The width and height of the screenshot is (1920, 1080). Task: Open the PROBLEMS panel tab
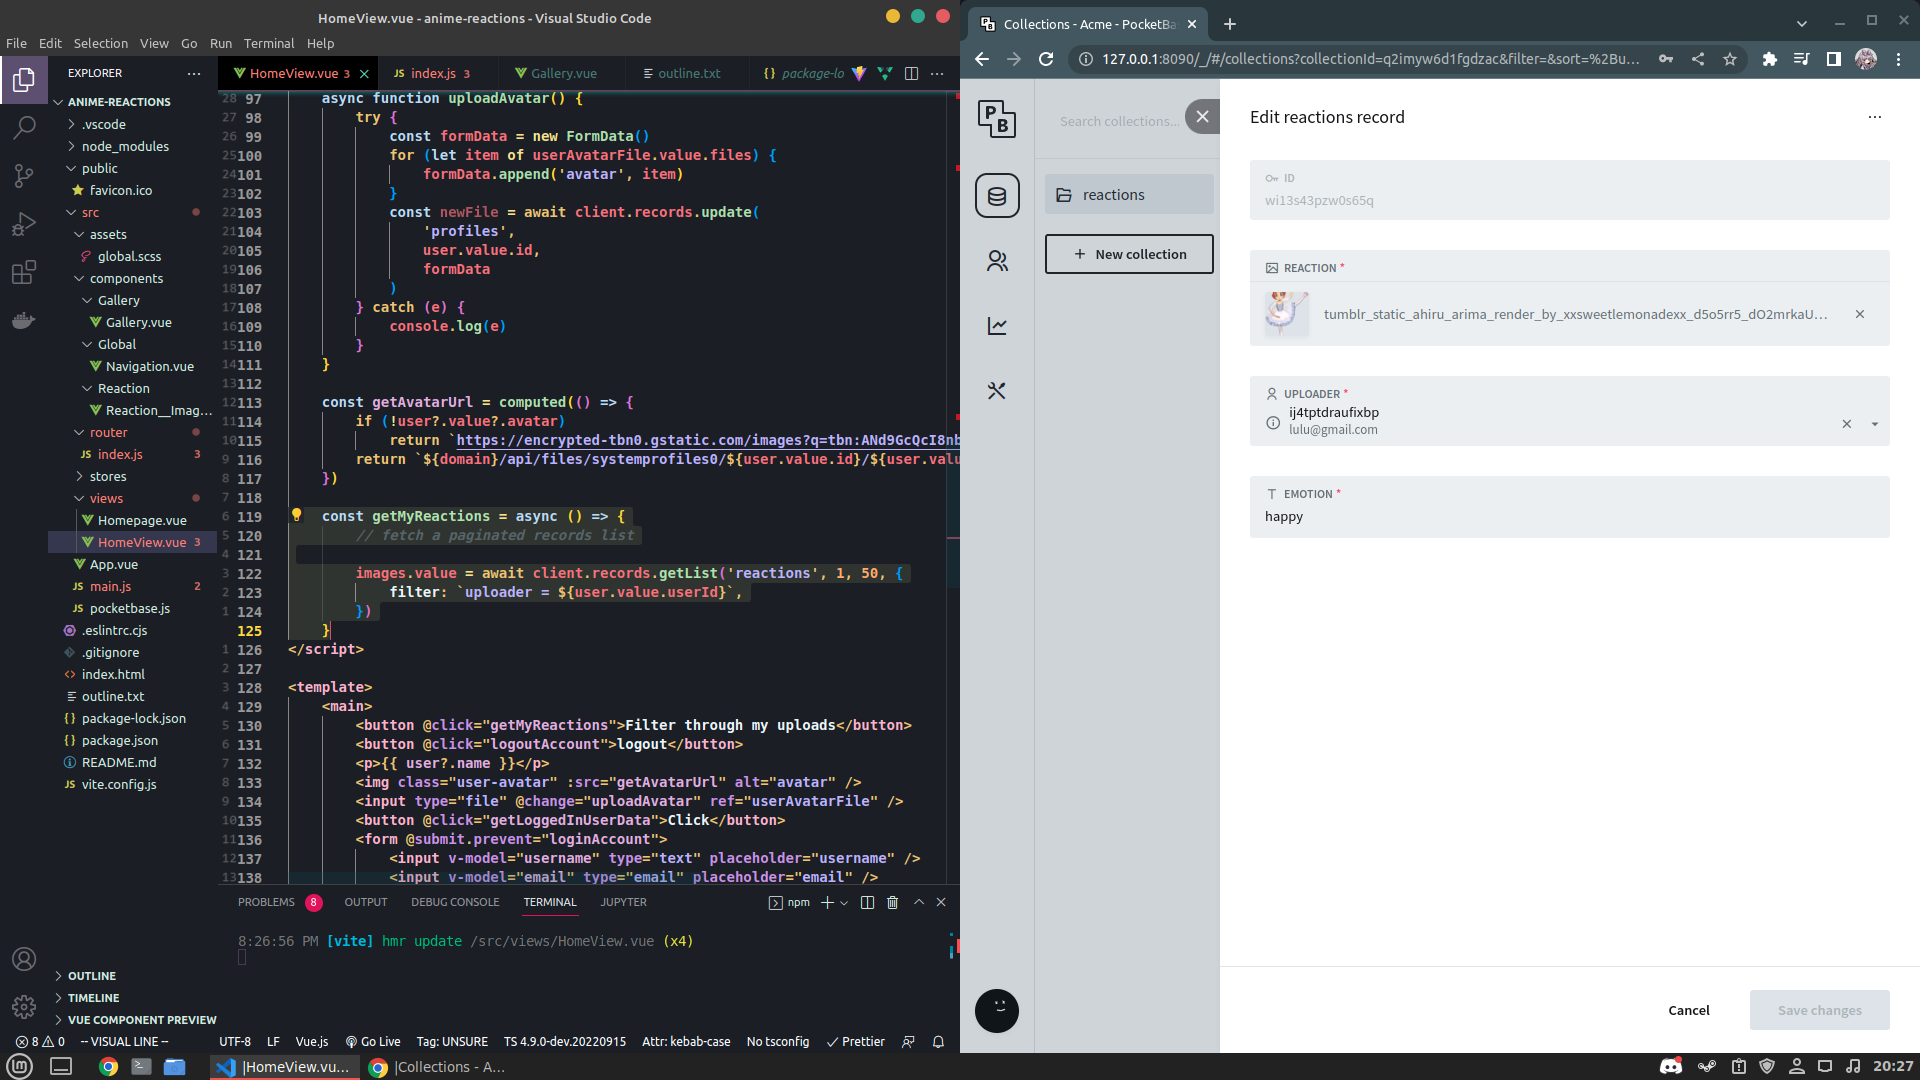279,902
